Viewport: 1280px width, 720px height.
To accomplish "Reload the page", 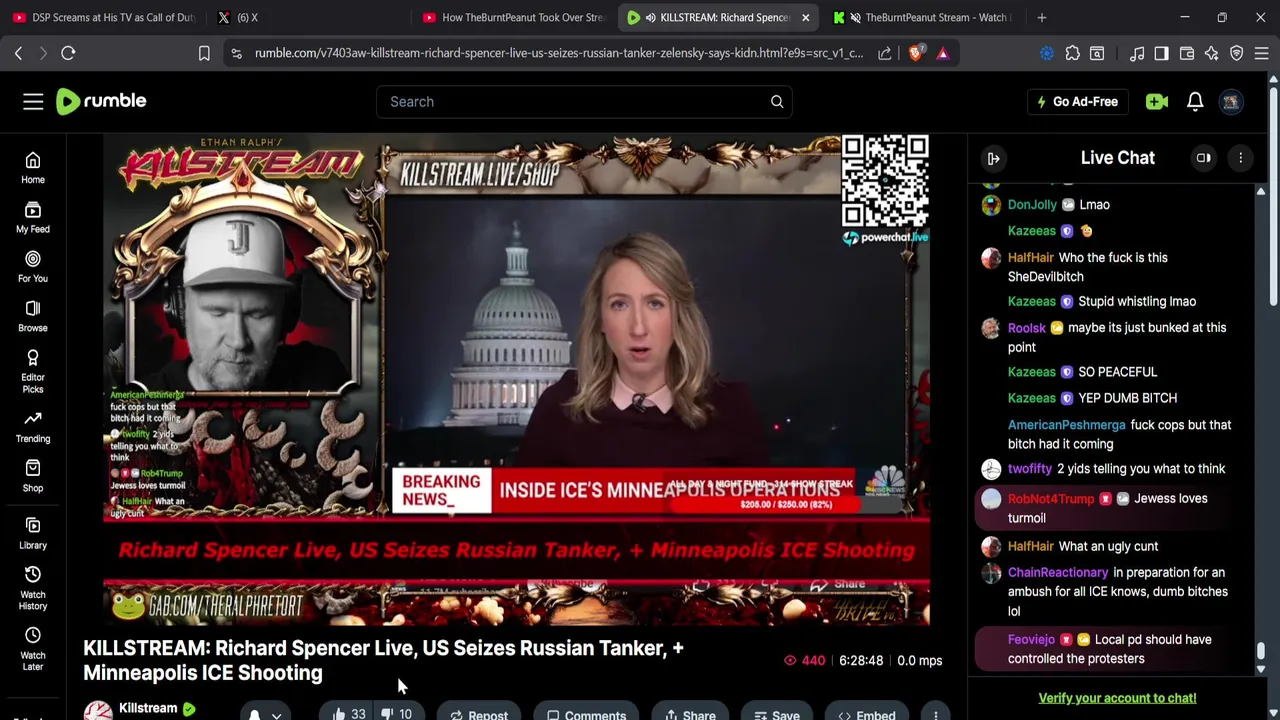I will click(68, 53).
